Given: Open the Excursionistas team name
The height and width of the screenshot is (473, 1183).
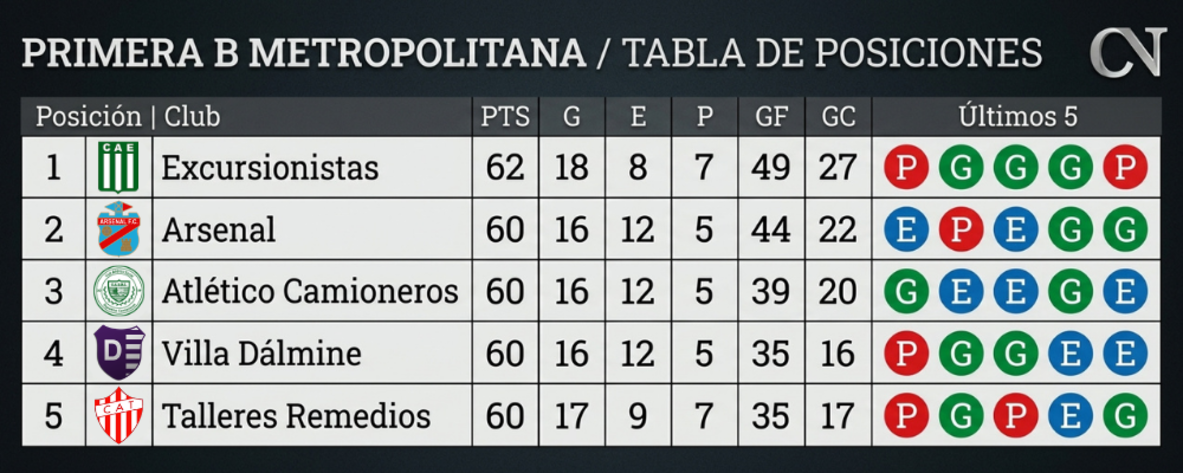Looking at the screenshot, I should (270, 168).
